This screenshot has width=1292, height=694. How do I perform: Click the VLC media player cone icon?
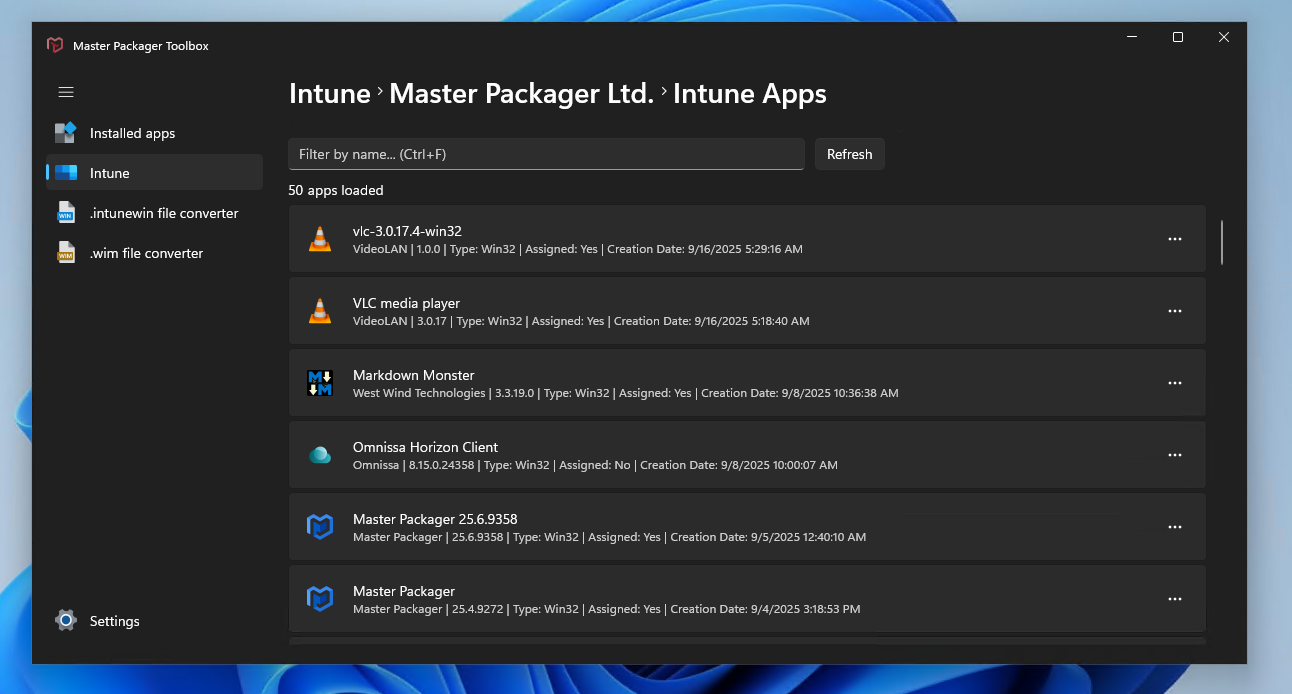pyautogui.click(x=319, y=311)
